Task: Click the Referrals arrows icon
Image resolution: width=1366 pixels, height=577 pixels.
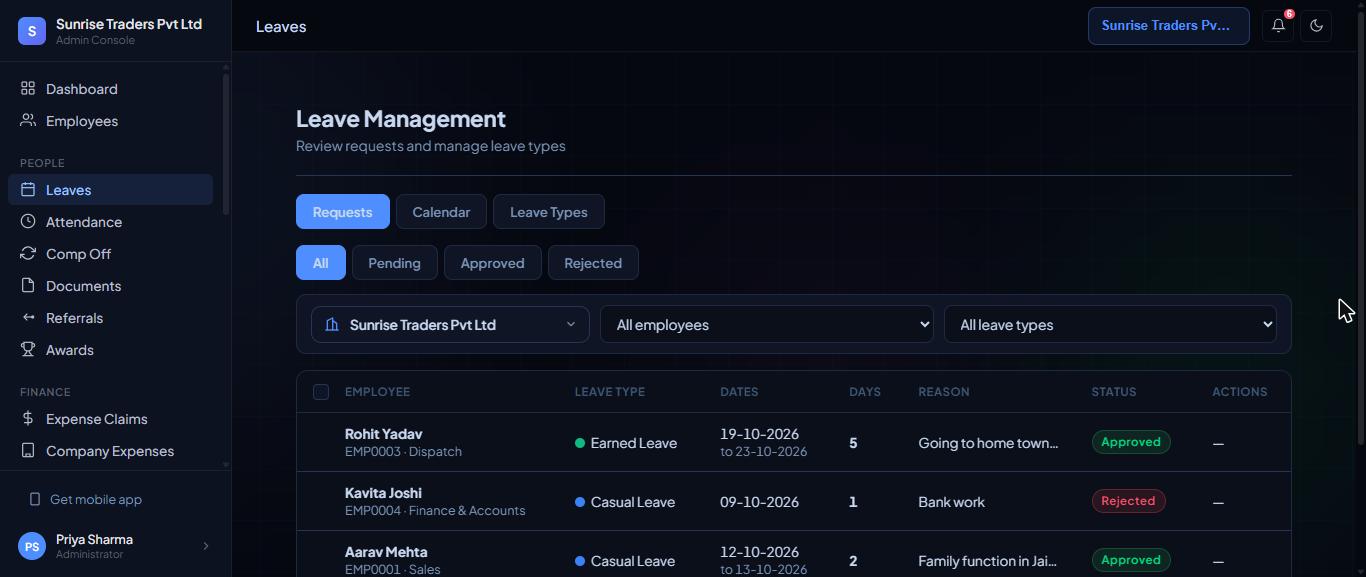Action: (28, 318)
